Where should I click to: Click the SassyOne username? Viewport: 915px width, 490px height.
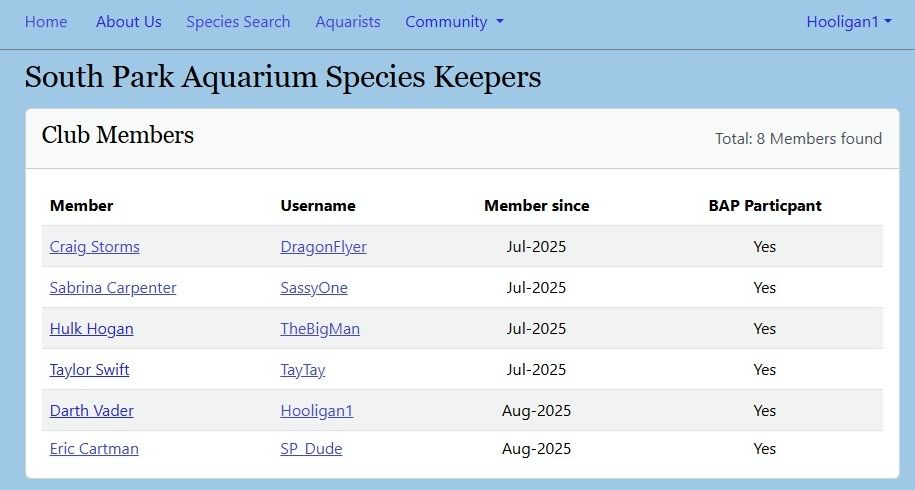[314, 288]
